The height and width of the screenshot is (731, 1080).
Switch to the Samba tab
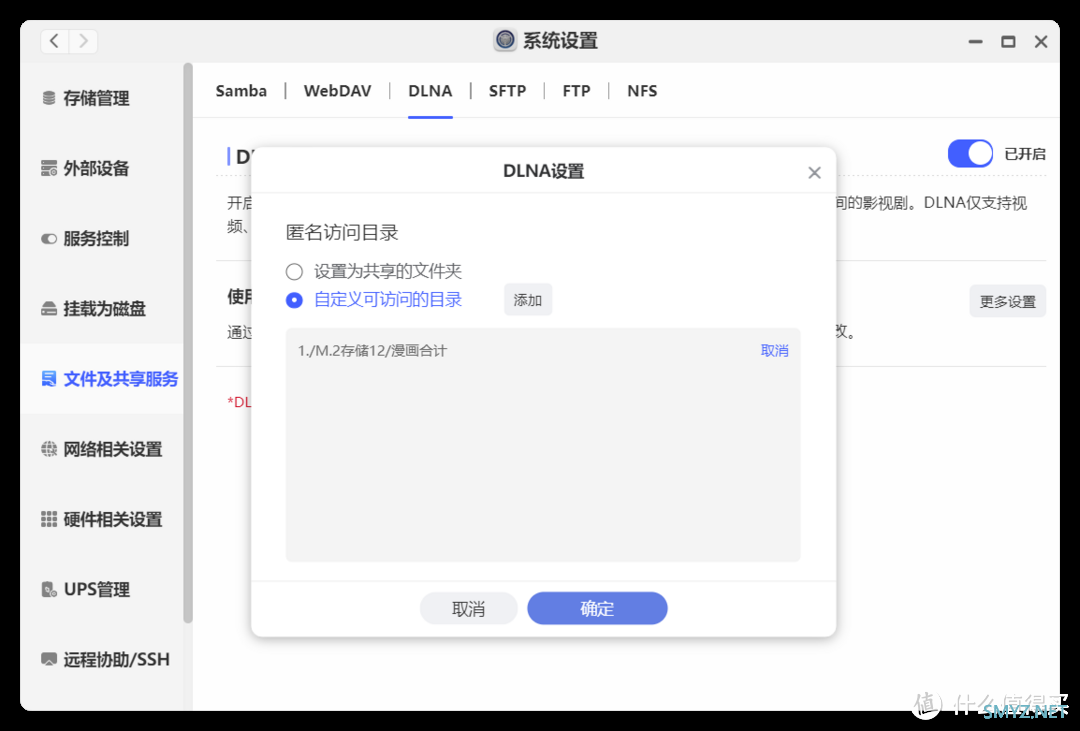coord(241,91)
